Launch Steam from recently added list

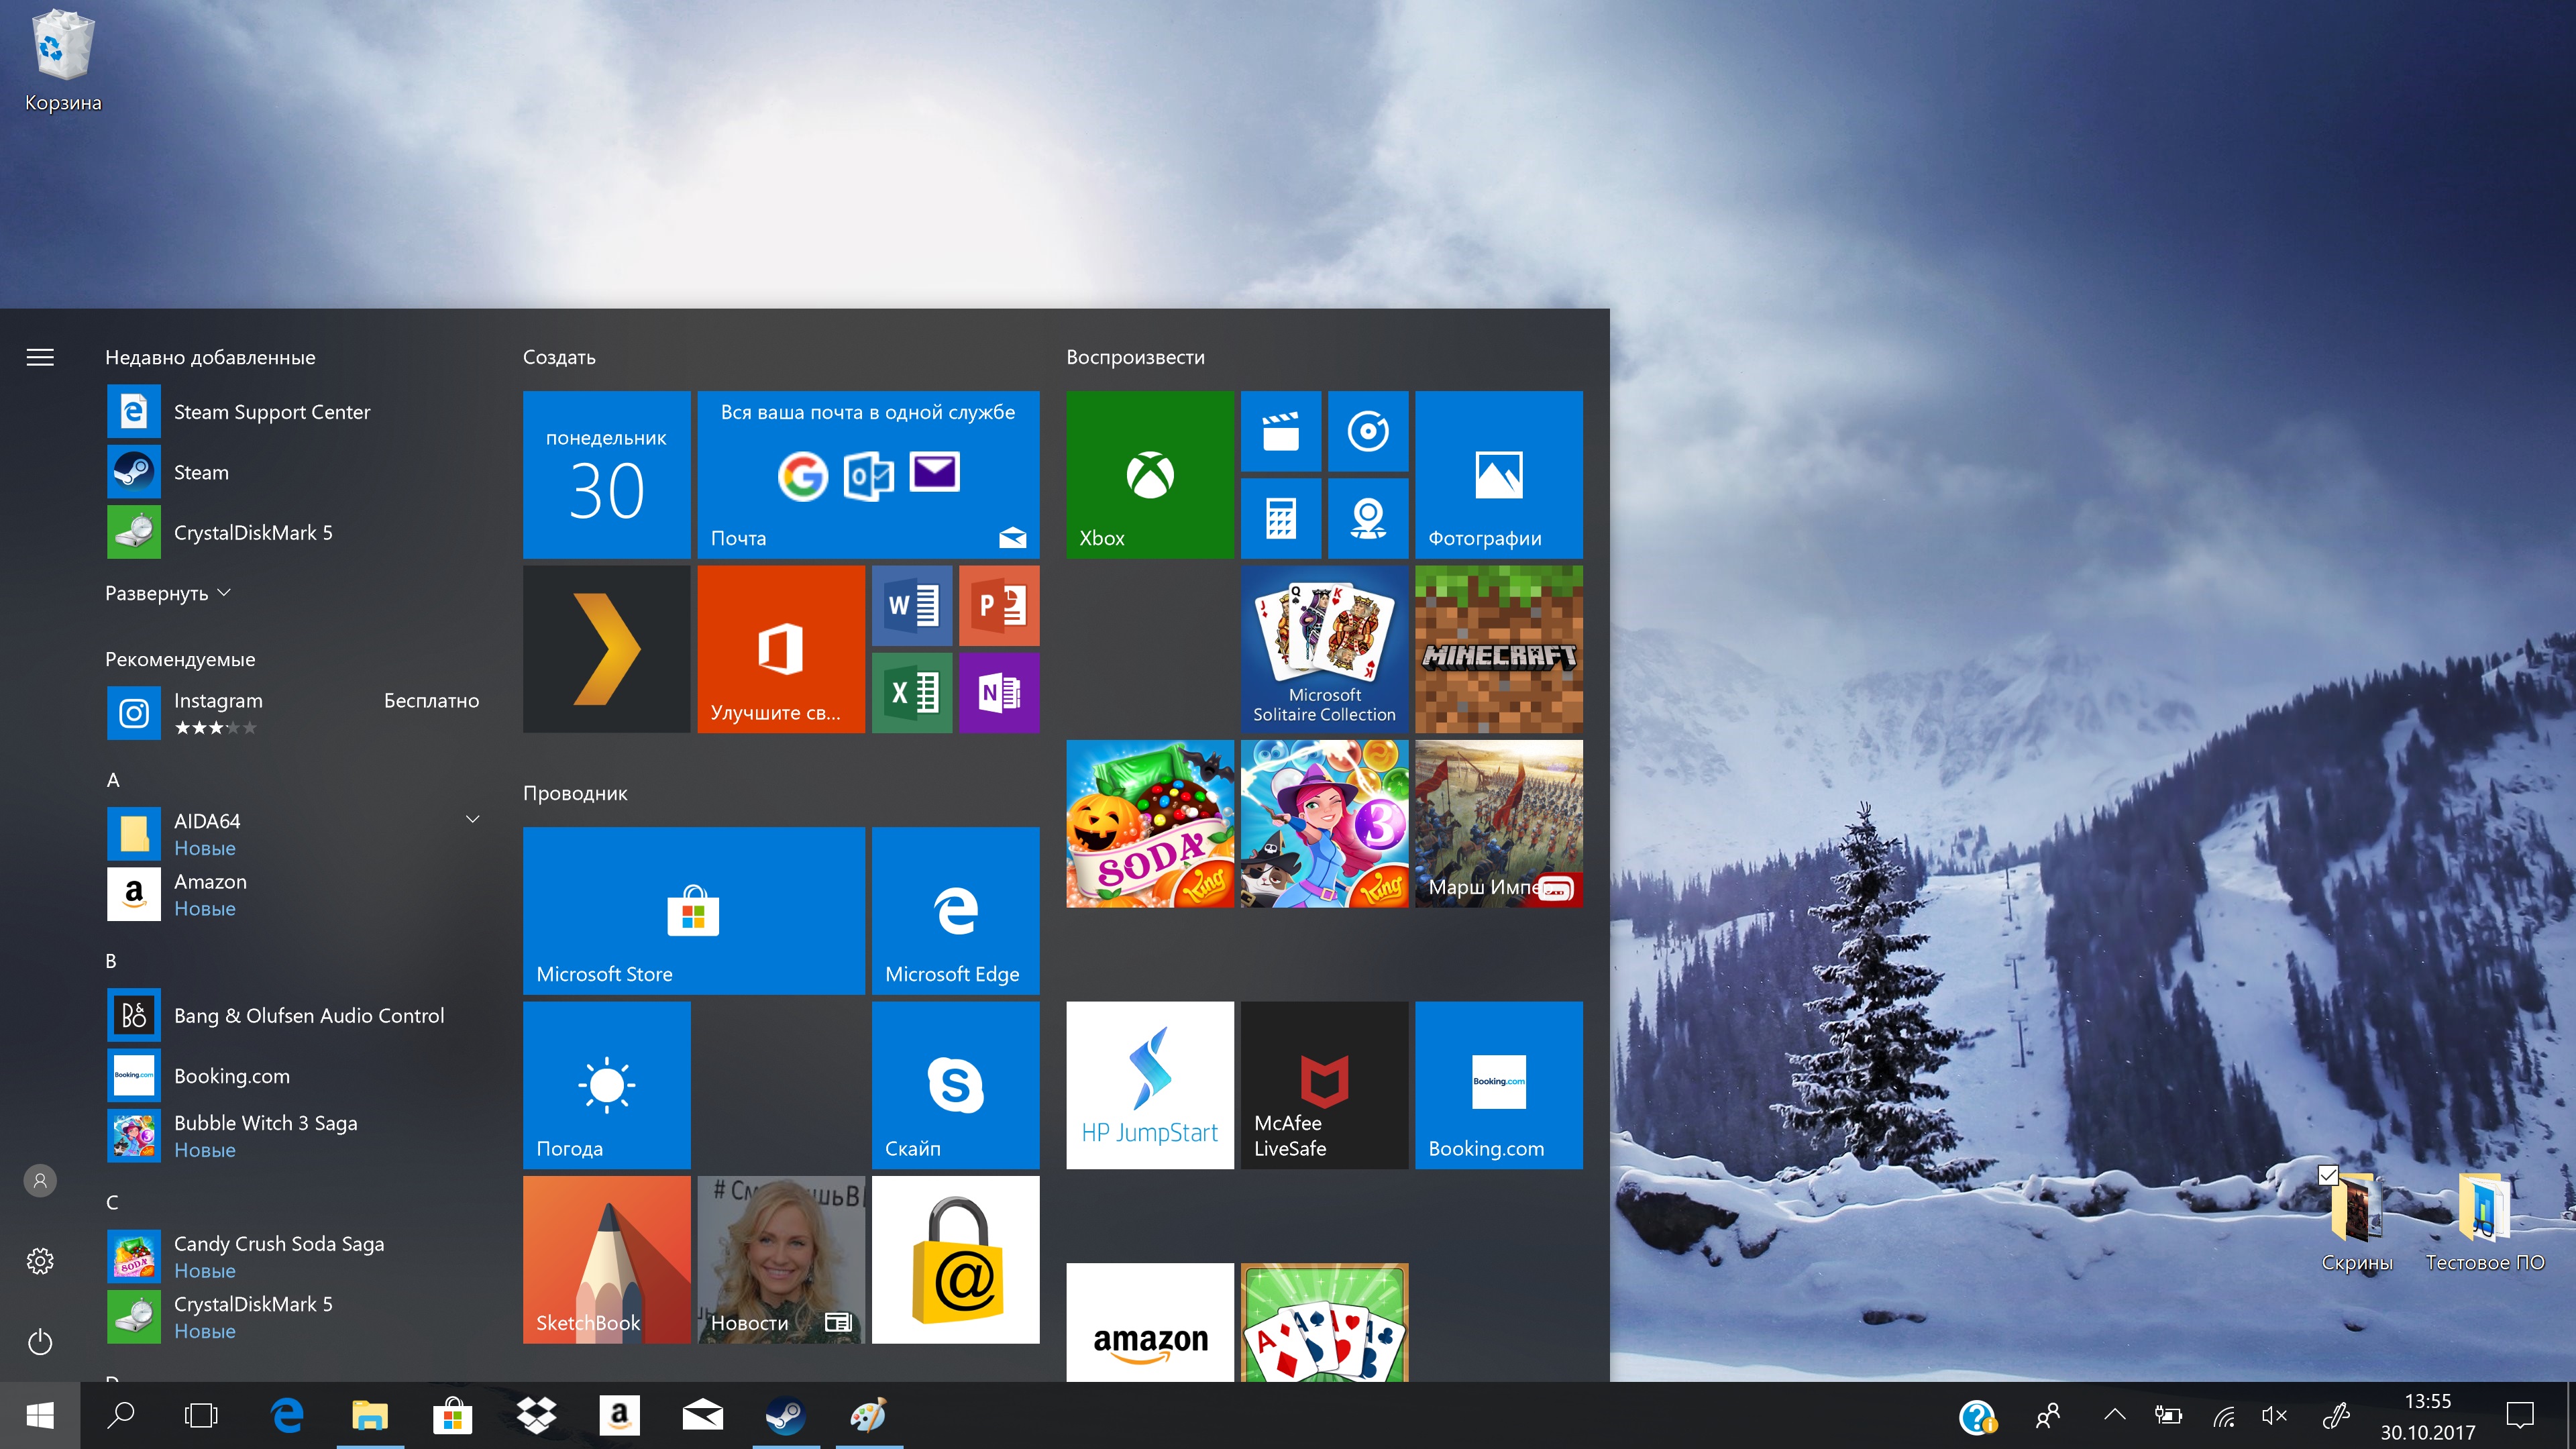point(294,472)
